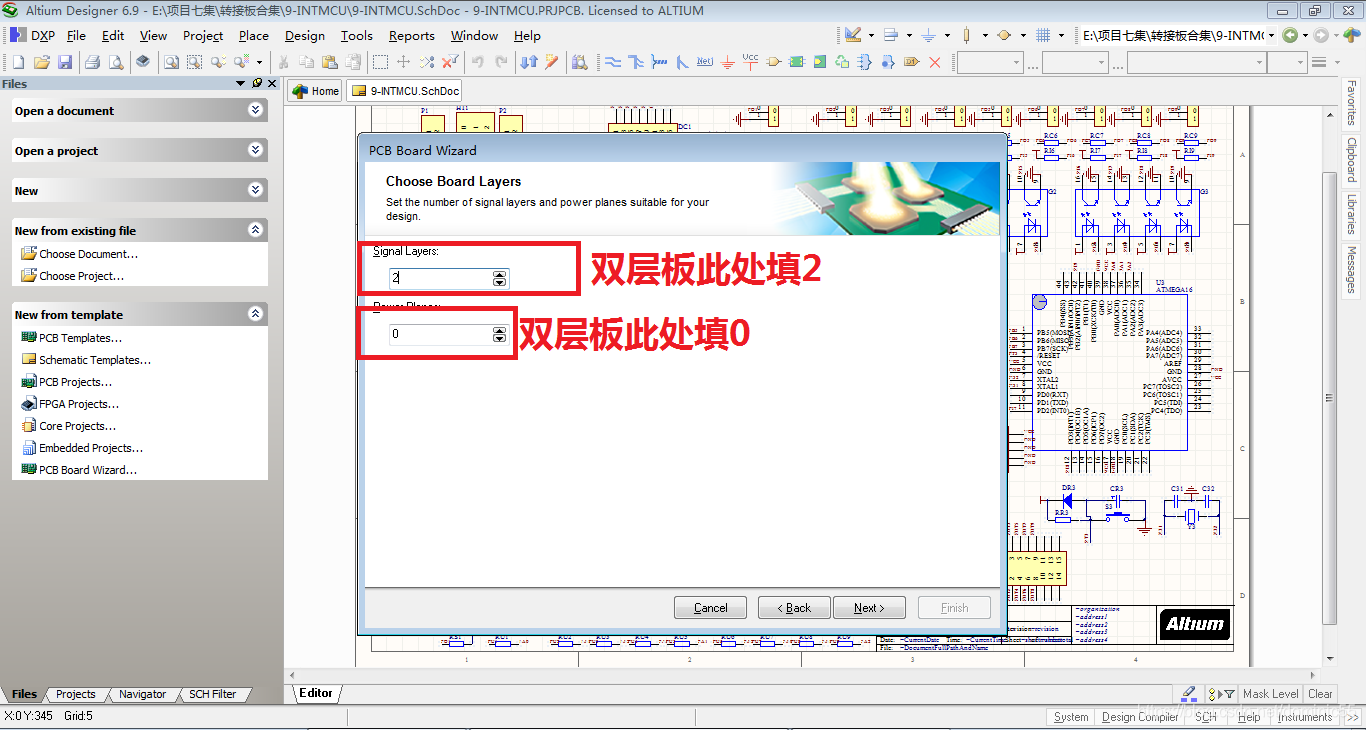Image resolution: width=1366 pixels, height=730 pixels.
Task: Place bus tool
Action: (x=635, y=62)
